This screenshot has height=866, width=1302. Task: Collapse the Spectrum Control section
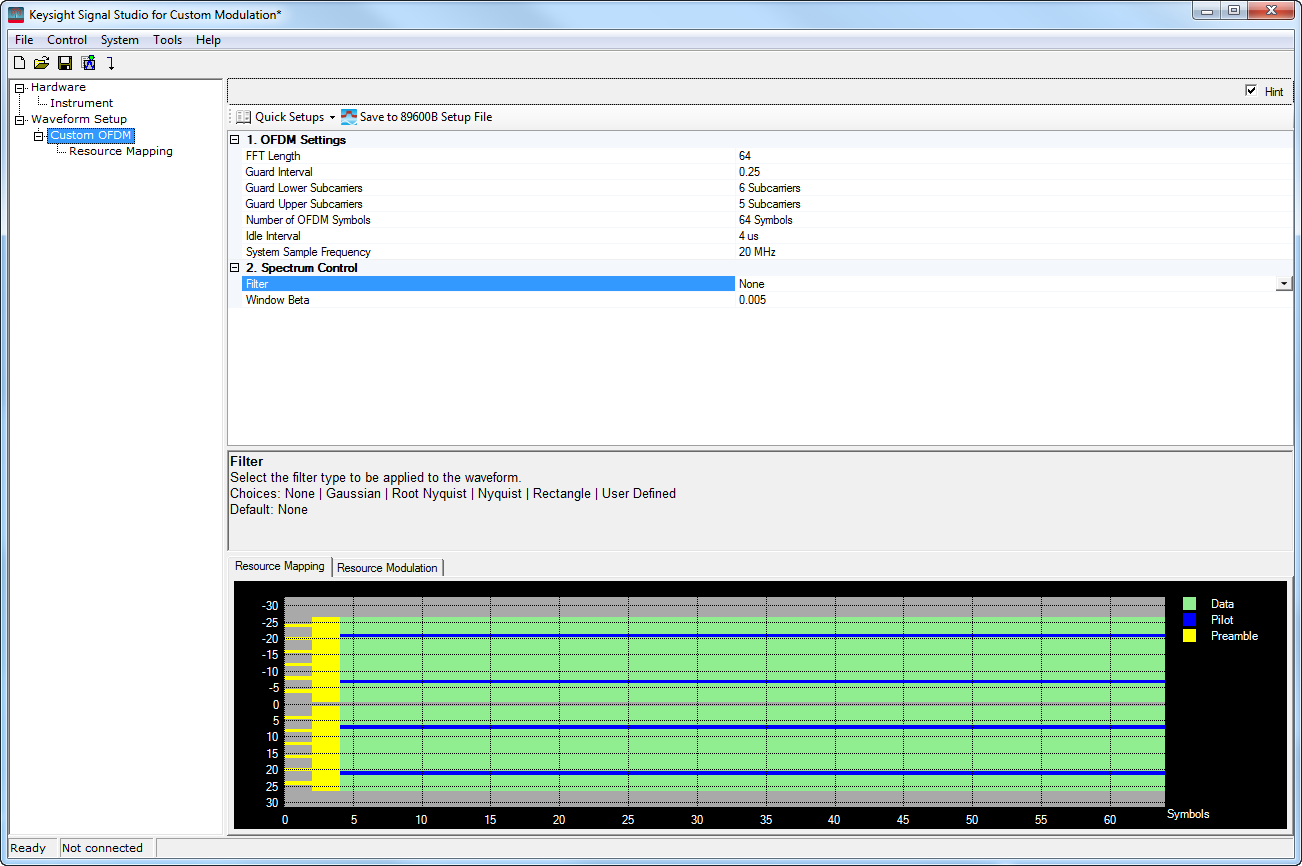click(235, 268)
